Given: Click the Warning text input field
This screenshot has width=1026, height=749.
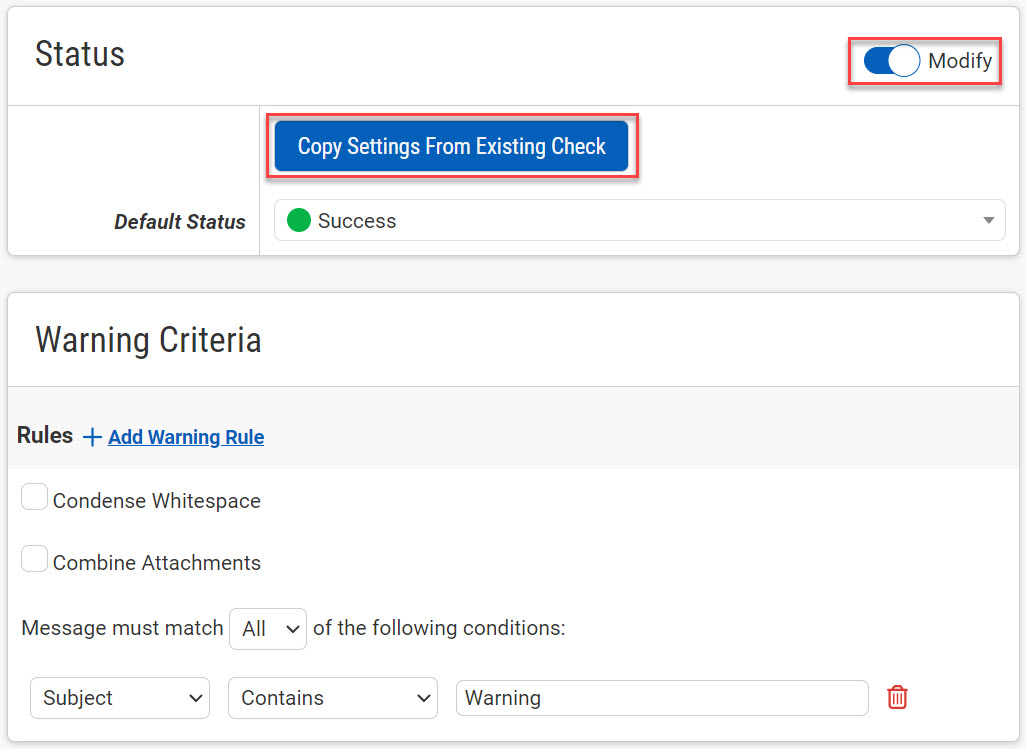Looking at the screenshot, I should pos(661,698).
